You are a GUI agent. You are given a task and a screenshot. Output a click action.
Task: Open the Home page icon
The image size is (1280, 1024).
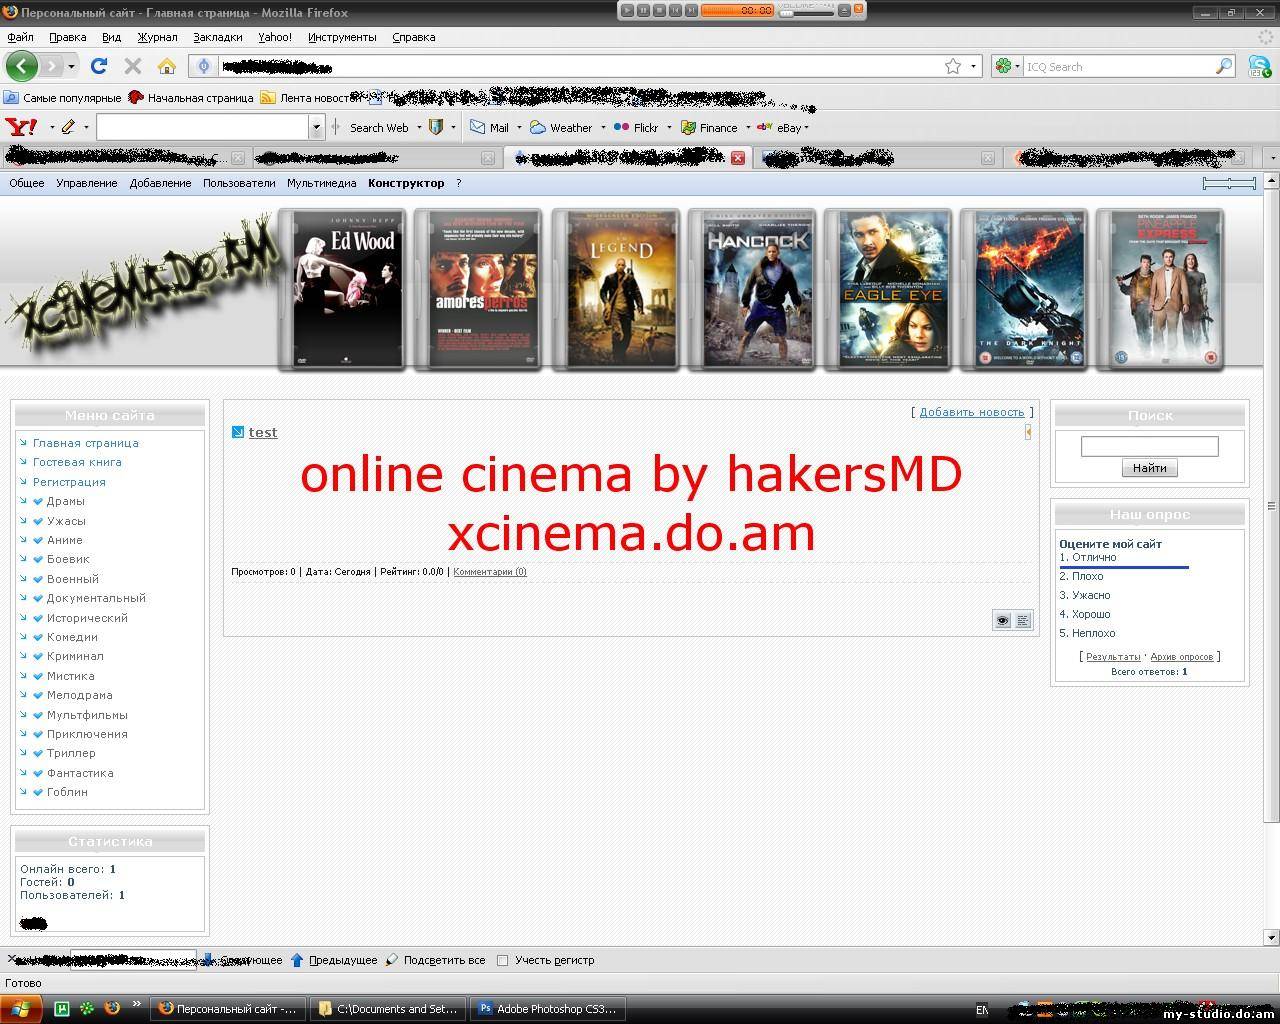pos(167,66)
